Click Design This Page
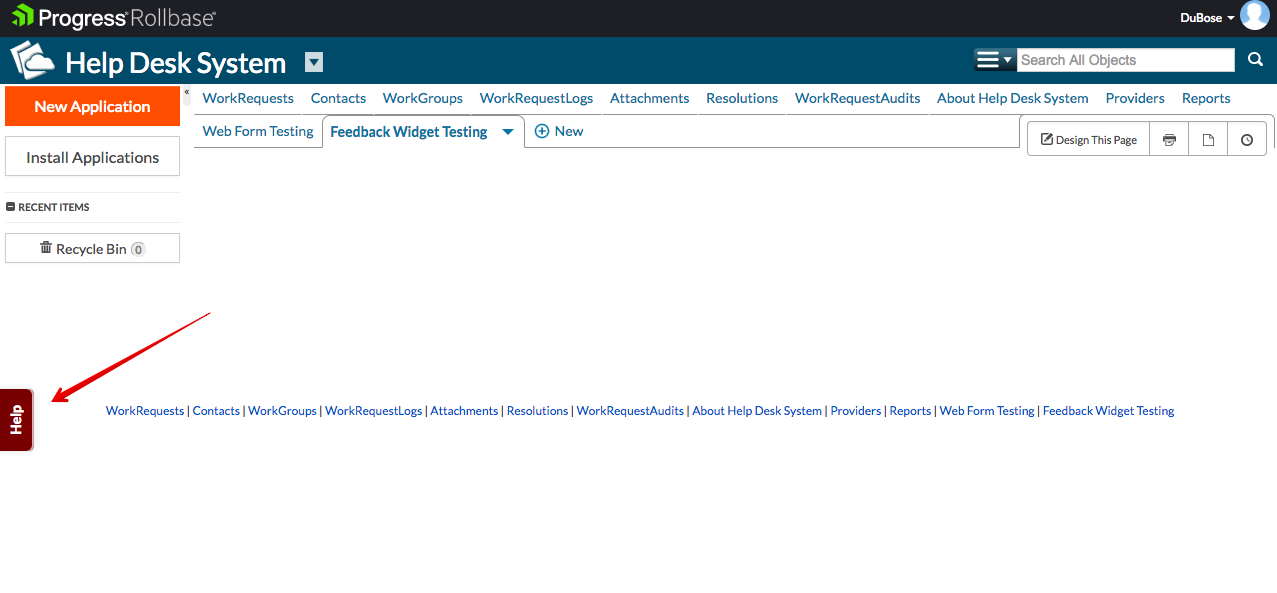This screenshot has height=593, width=1277. click(1089, 140)
